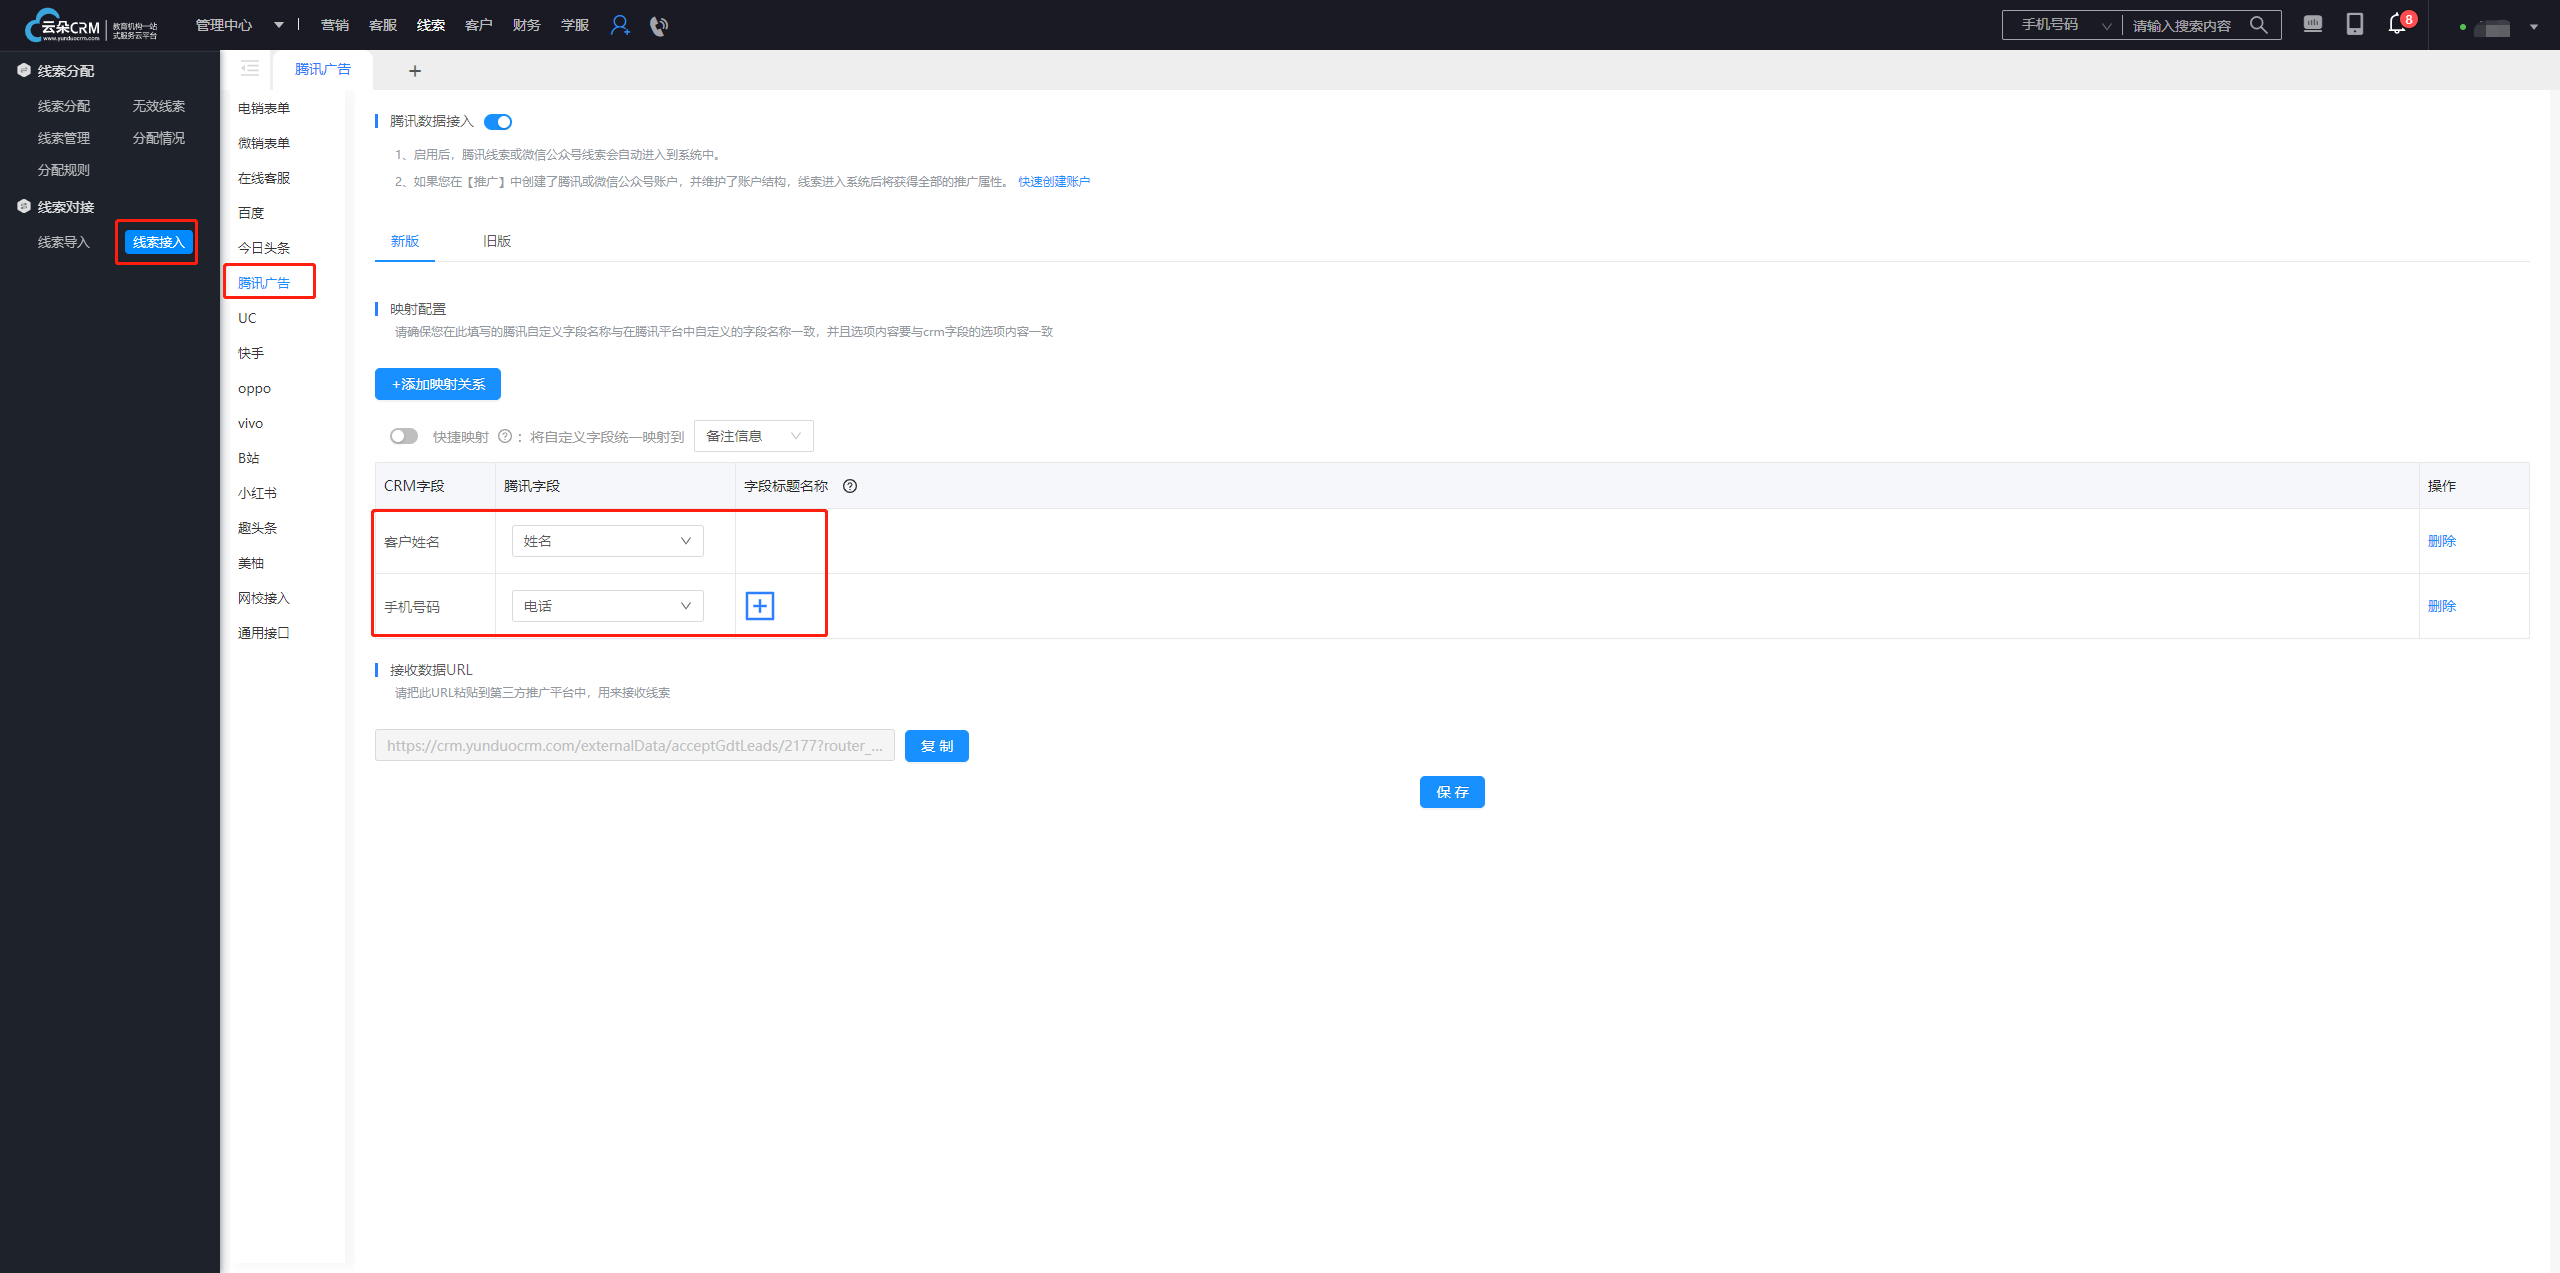Expand the 备注信息 dropdown
Screen dimensions: 2560x1273
point(753,436)
